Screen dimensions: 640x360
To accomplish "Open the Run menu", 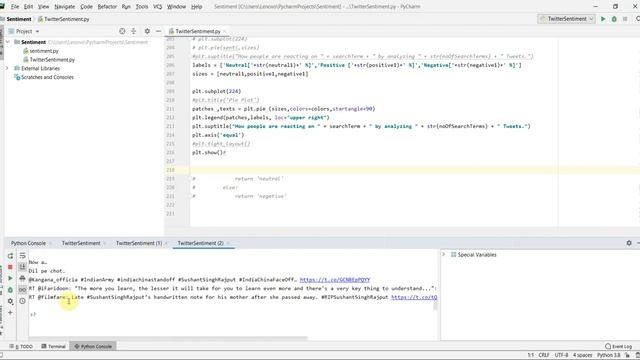I will click(x=126, y=7).
